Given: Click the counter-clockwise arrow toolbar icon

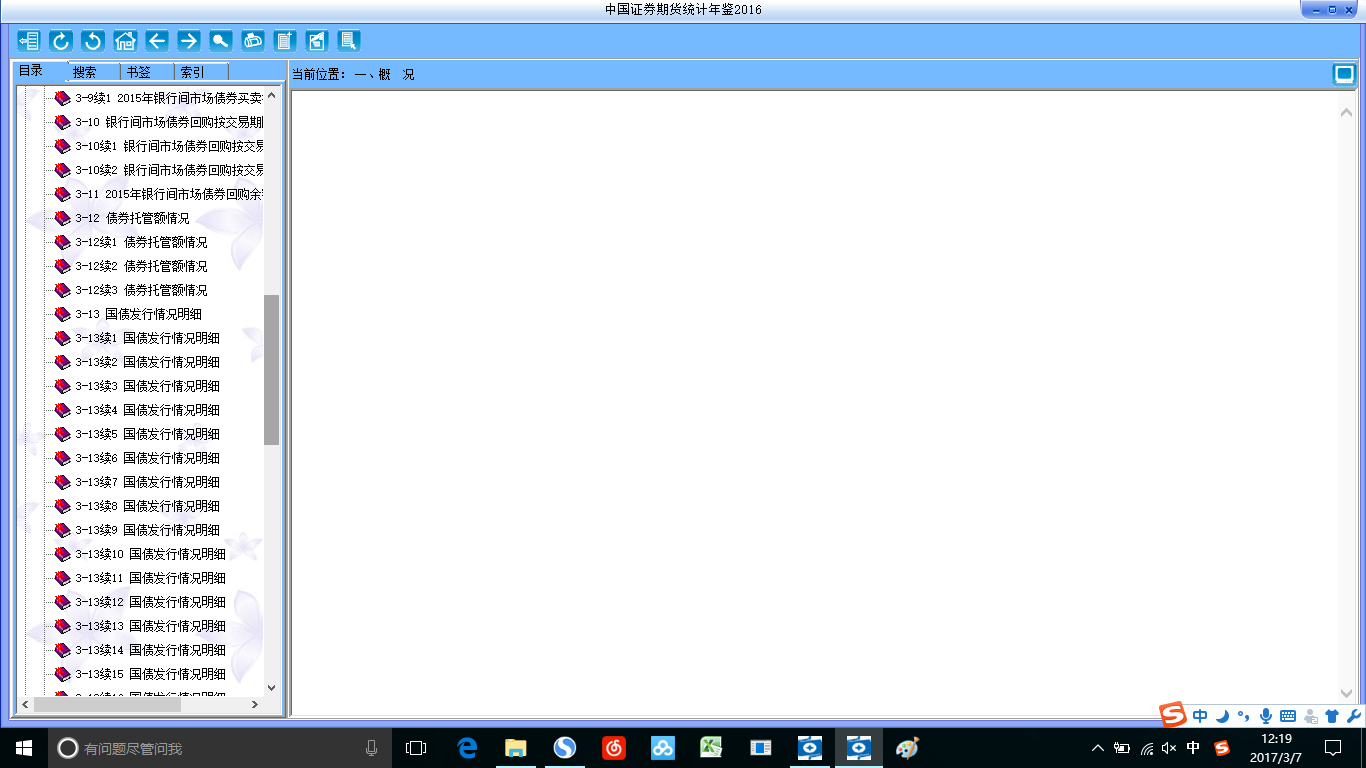Looking at the screenshot, I should (93, 41).
